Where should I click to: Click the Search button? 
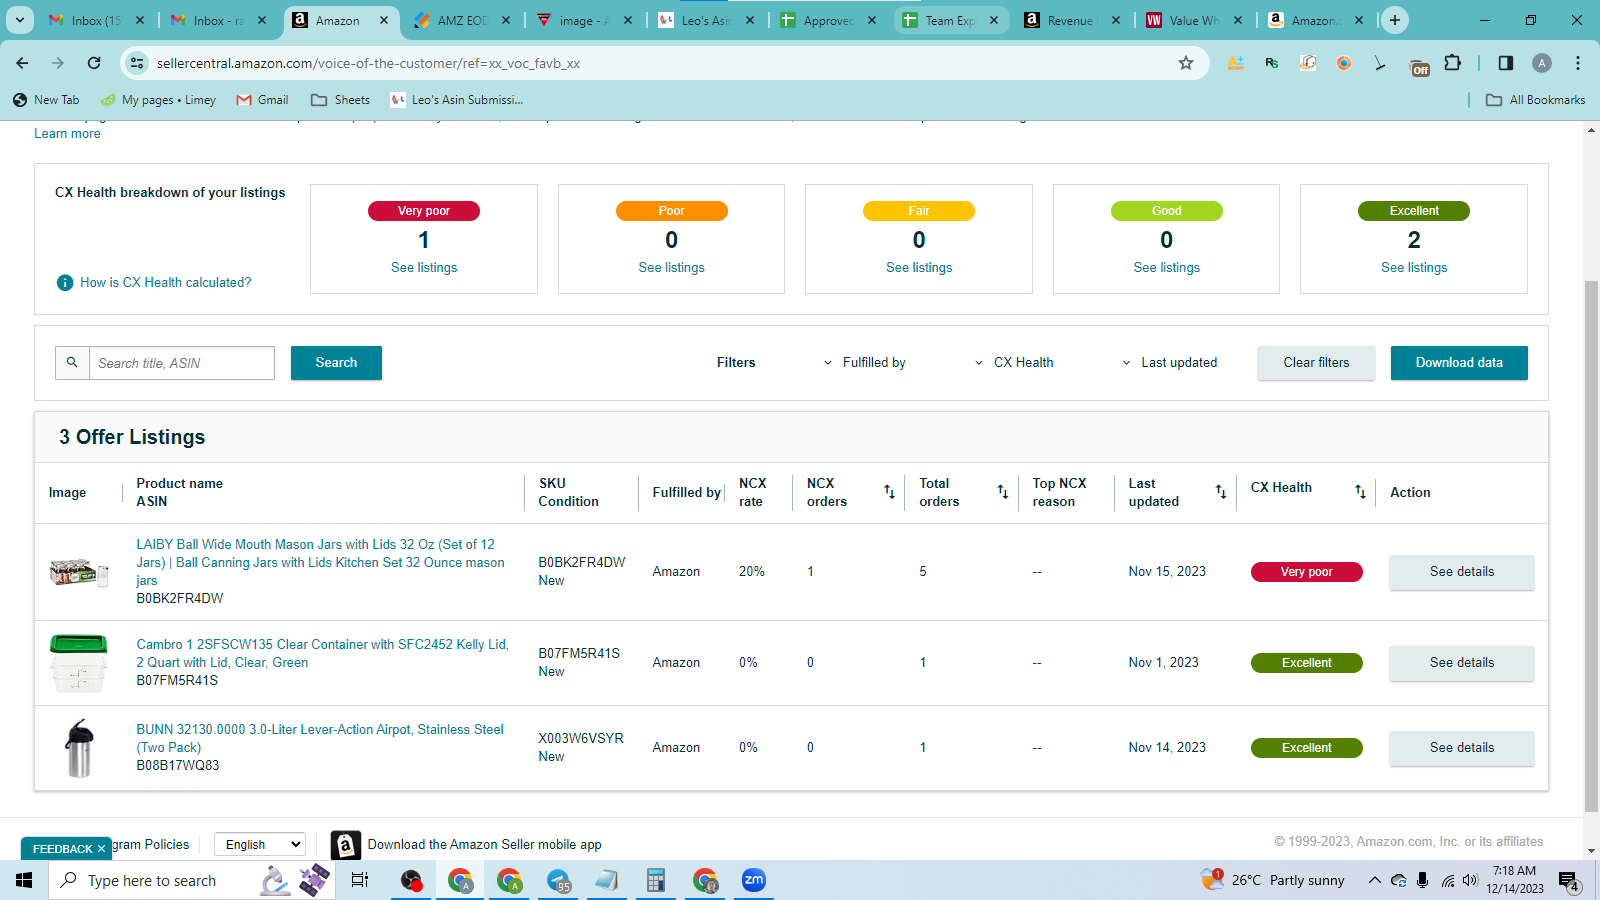tap(336, 363)
